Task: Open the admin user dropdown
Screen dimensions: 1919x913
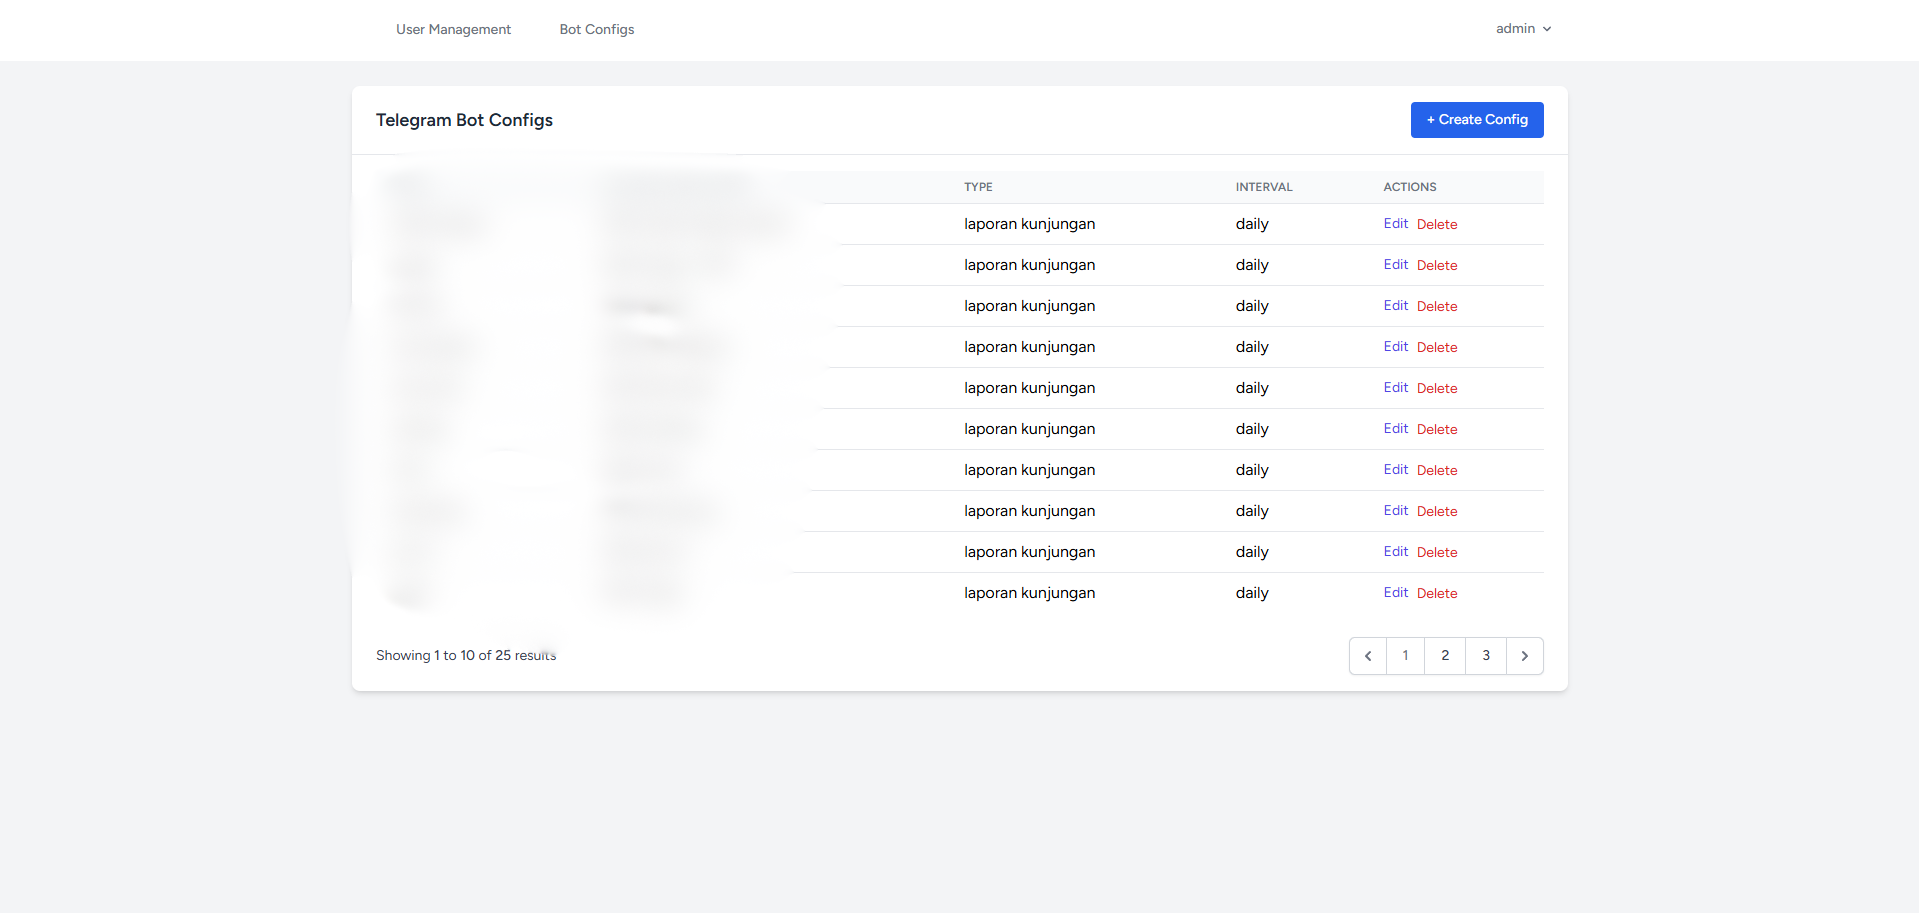Action: 1522,29
